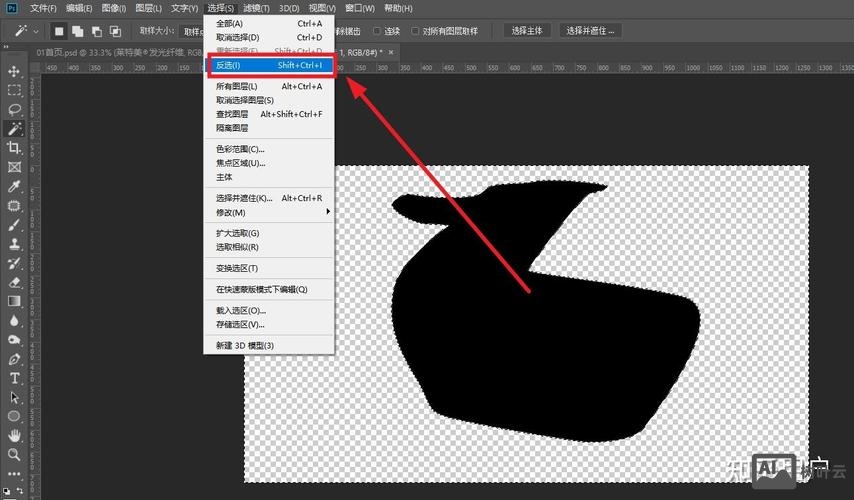Viewport: 854px width, 500px height.
Task: Expand the 修改(M) submenu
Action: [269, 212]
